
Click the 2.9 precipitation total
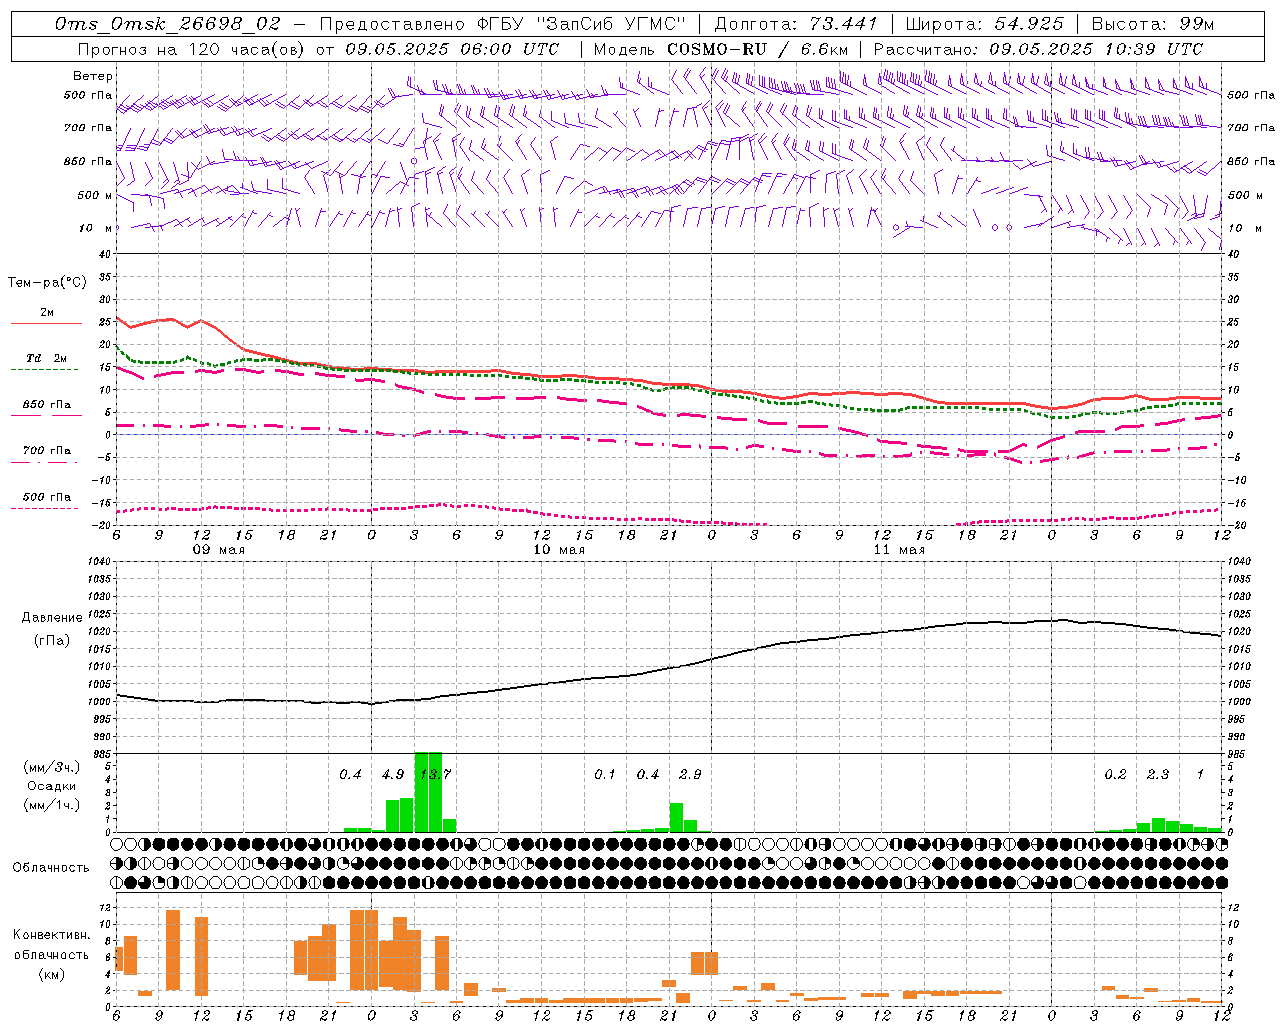690,774
